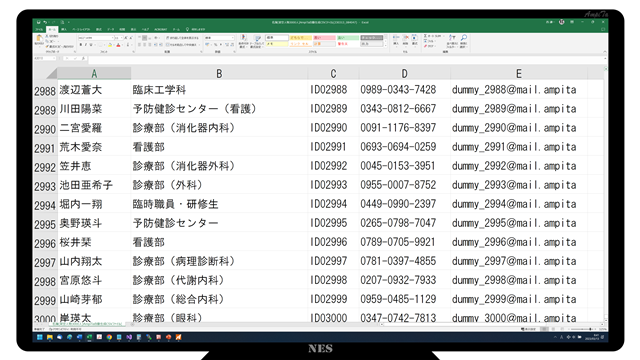Select column C header
This screenshot has width=640, height=360.
click(x=333, y=73)
